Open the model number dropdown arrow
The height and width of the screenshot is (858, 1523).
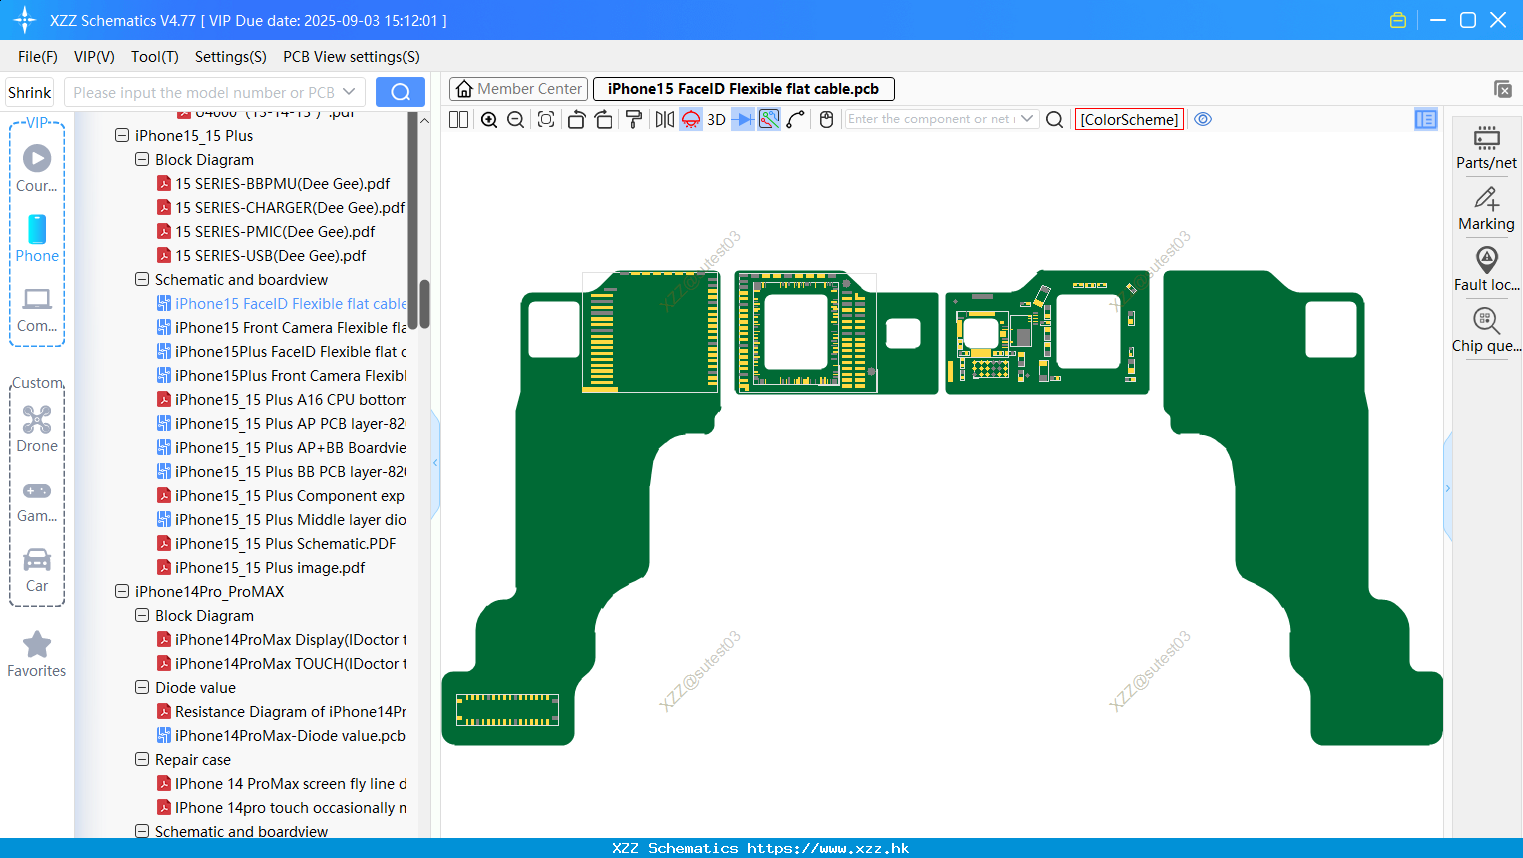click(349, 92)
